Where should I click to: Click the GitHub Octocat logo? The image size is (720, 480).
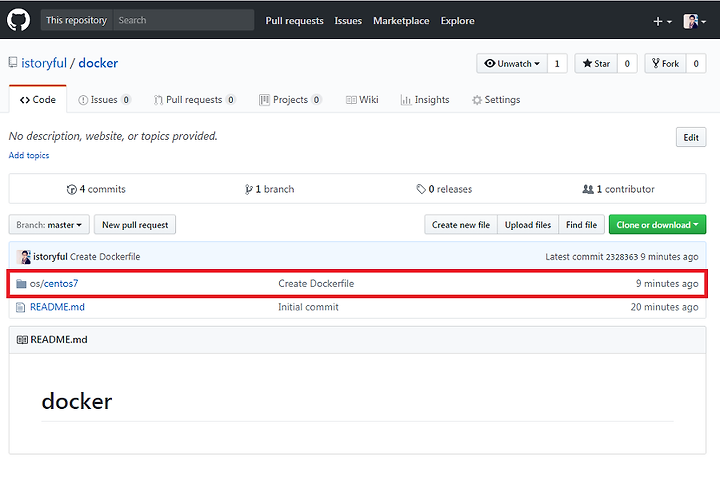coord(18,20)
